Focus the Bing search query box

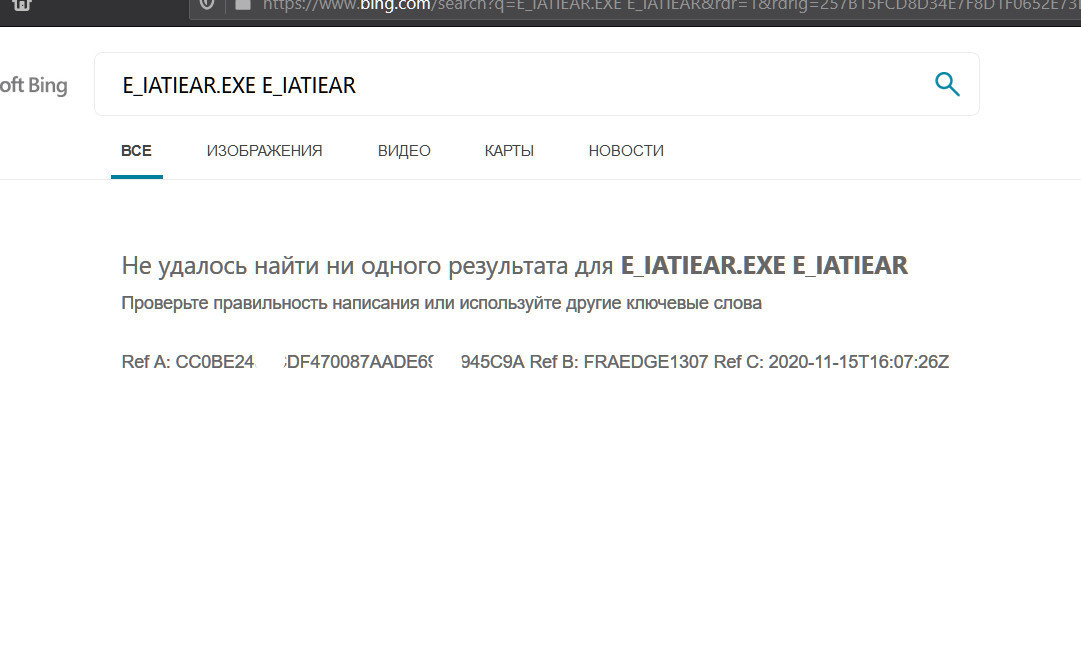(500, 85)
